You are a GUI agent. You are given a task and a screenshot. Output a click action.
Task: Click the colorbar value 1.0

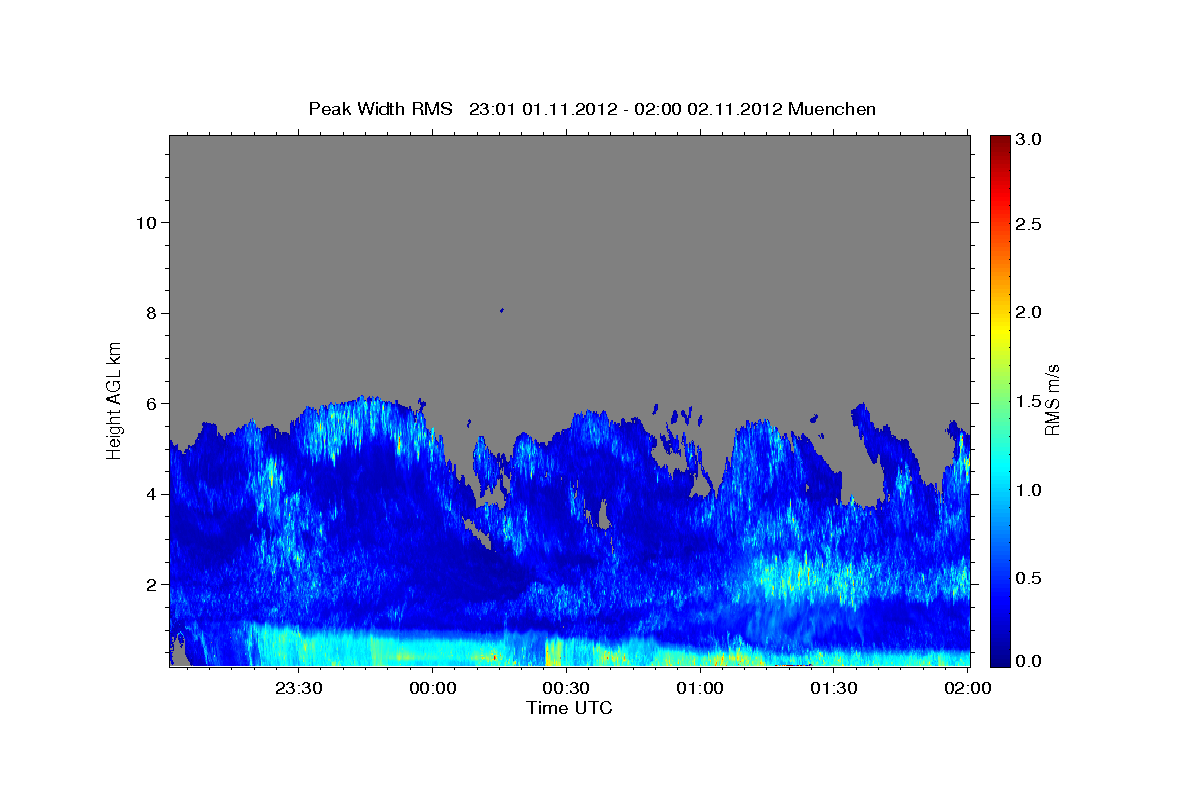[x=1030, y=490]
